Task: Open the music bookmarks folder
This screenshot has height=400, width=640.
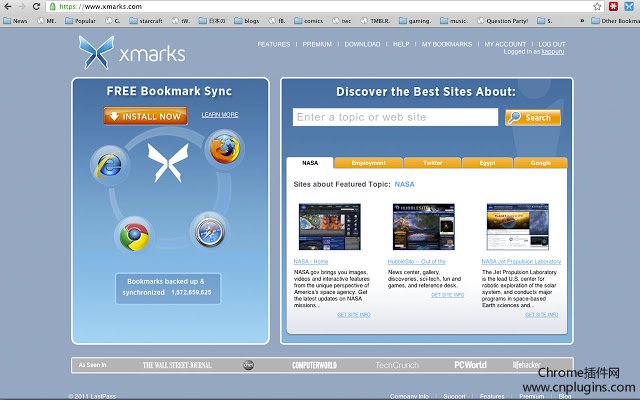Action: click(x=454, y=21)
